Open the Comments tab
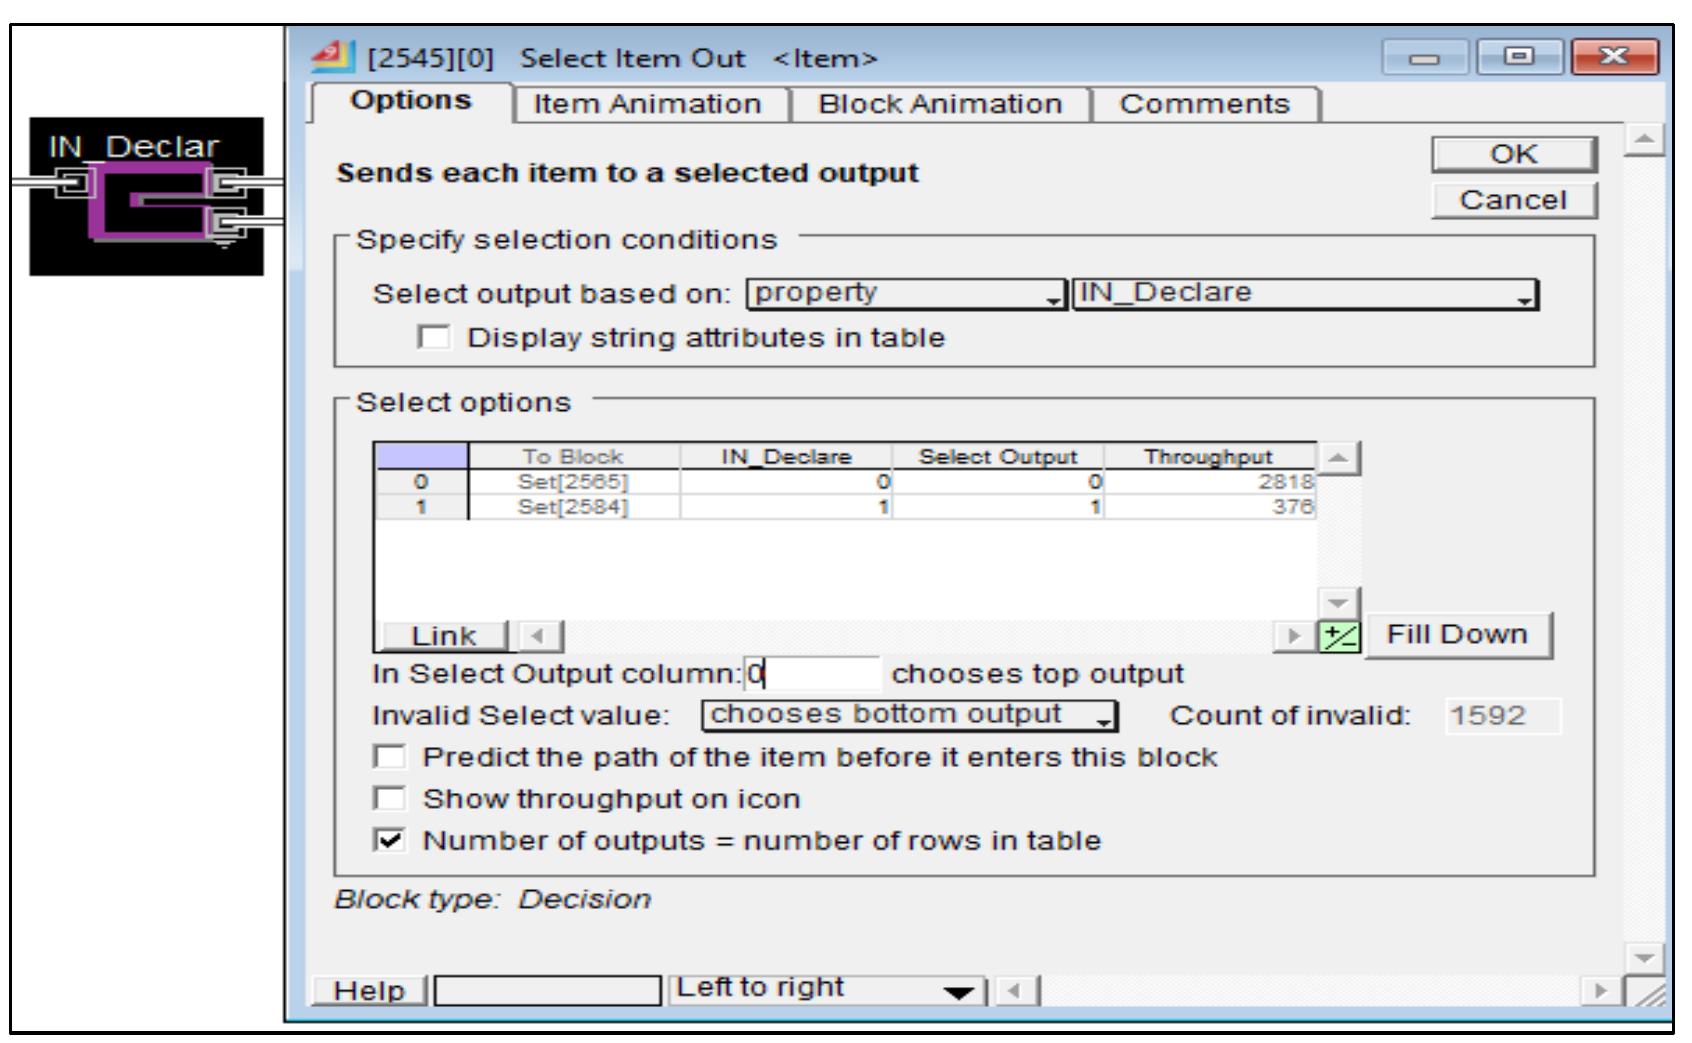Image resolution: width=1692 pixels, height=1043 pixels. [x=1204, y=104]
